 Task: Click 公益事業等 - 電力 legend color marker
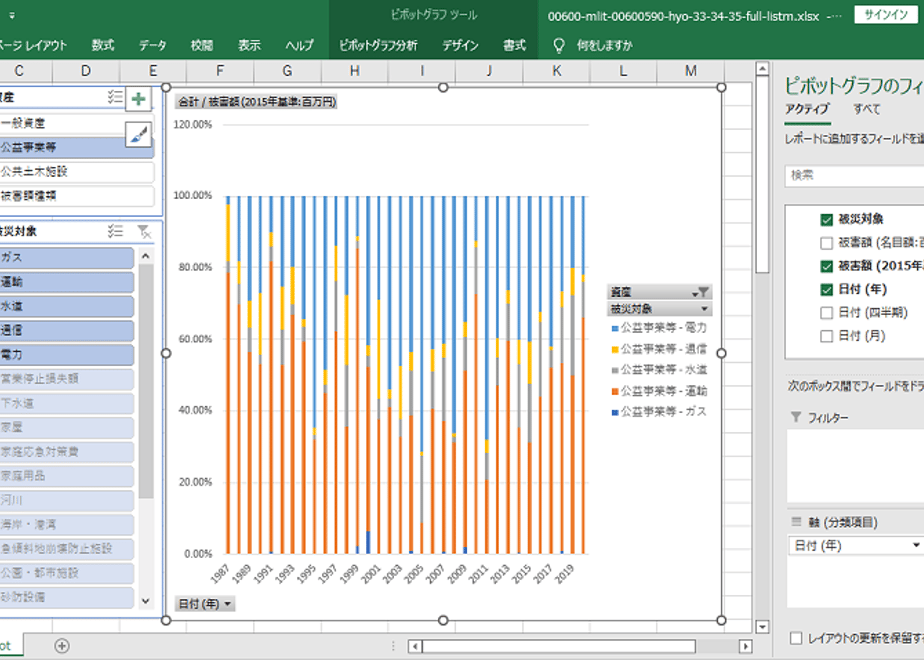[615, 328]
